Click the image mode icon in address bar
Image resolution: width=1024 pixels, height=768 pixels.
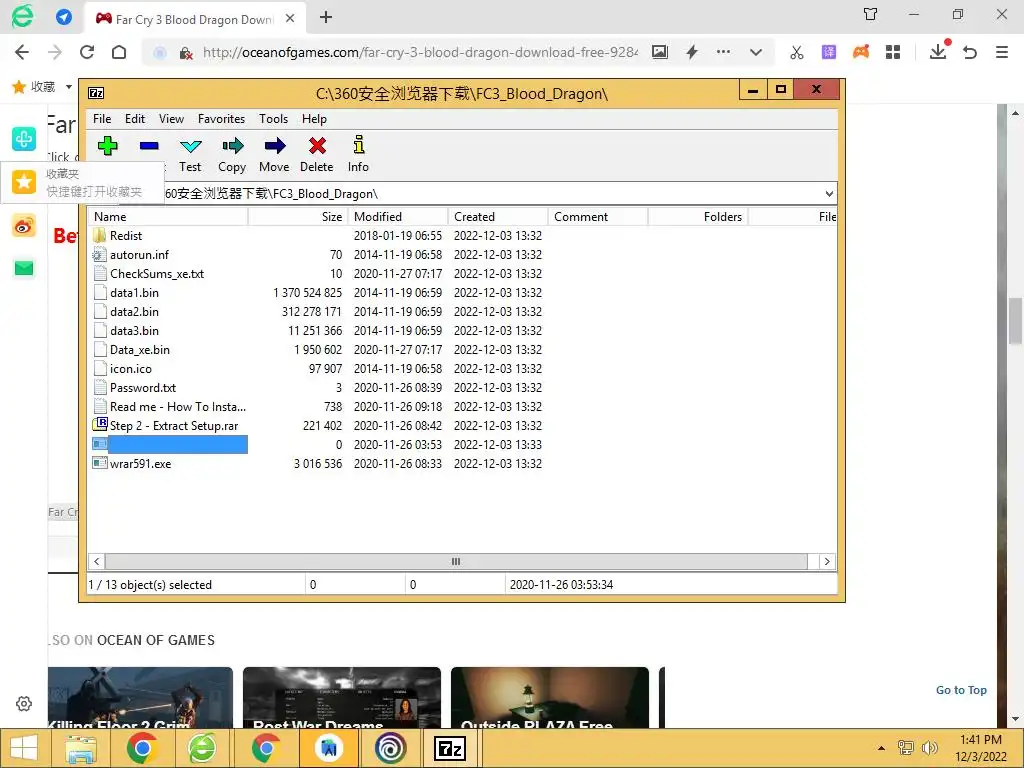coord(660,52)
